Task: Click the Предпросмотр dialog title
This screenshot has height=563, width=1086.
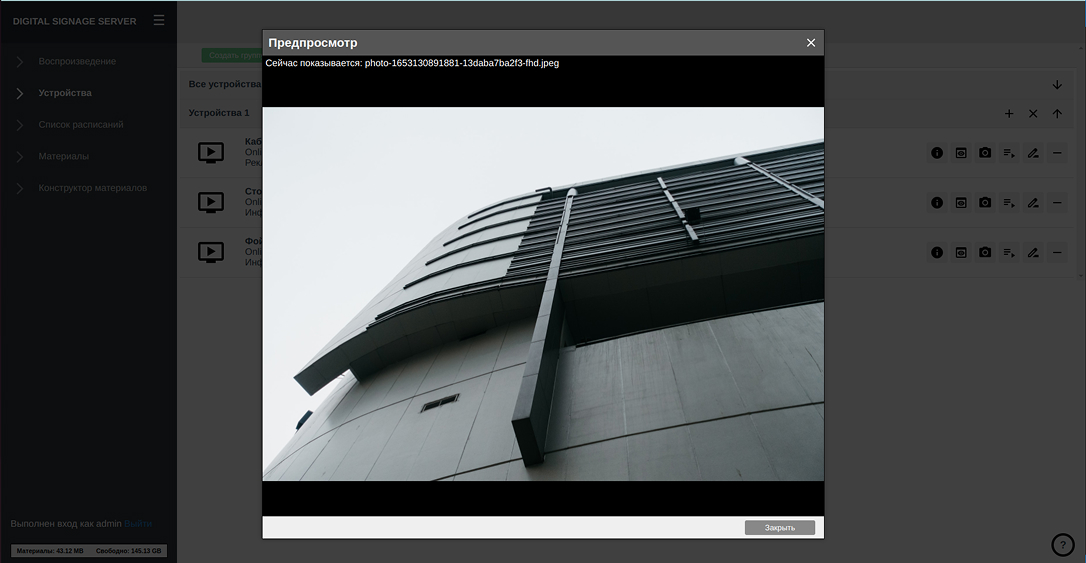Action: coord(313,43)
